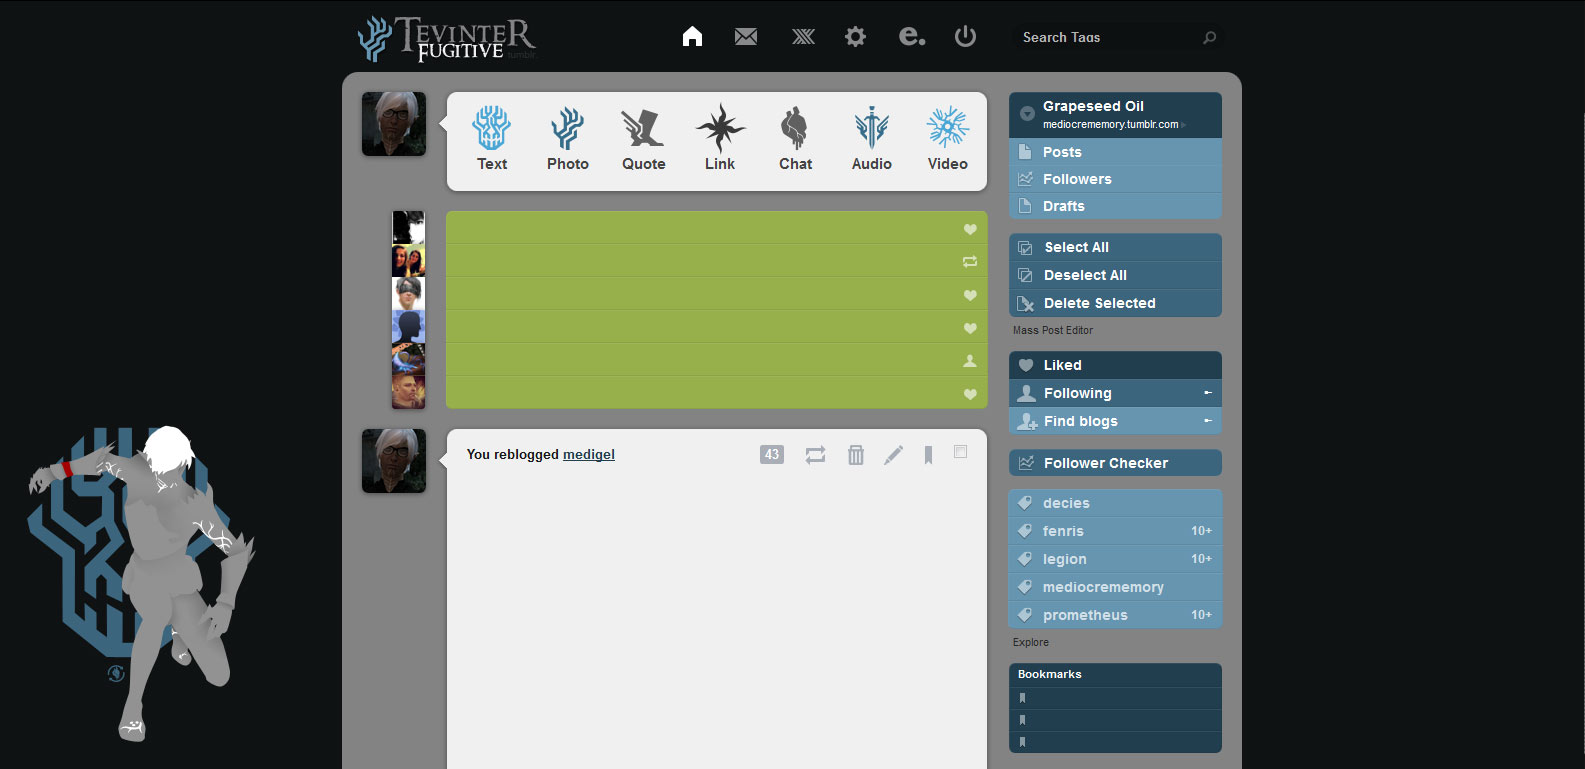Viewport: 1585px width, 769px height.
Task: Delete the reblogged post with the trash icon
Action: point(856,455)
